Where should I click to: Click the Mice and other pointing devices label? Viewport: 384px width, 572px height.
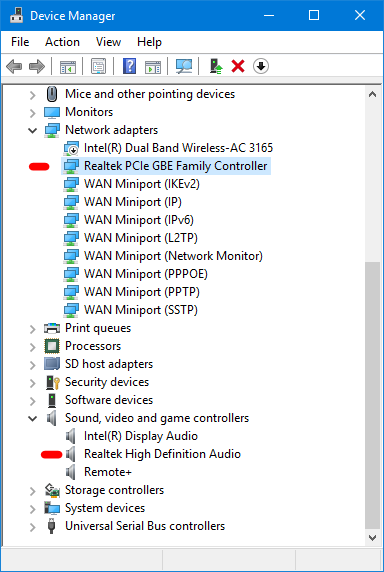tap(150, 94)
